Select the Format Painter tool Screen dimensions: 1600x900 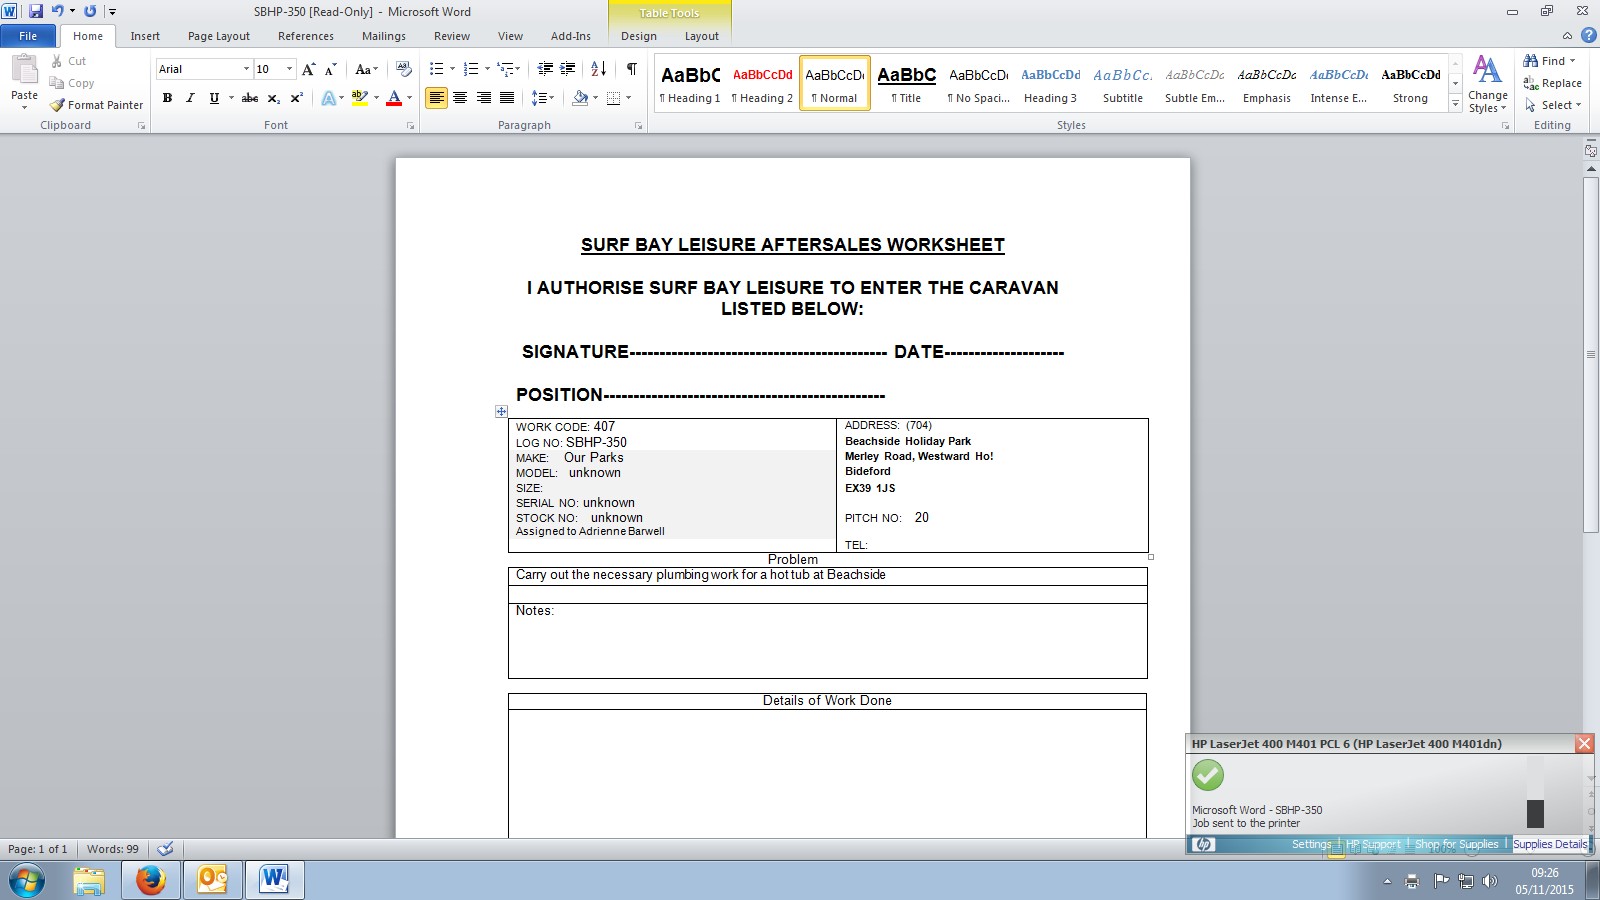[x=96, y=105]
